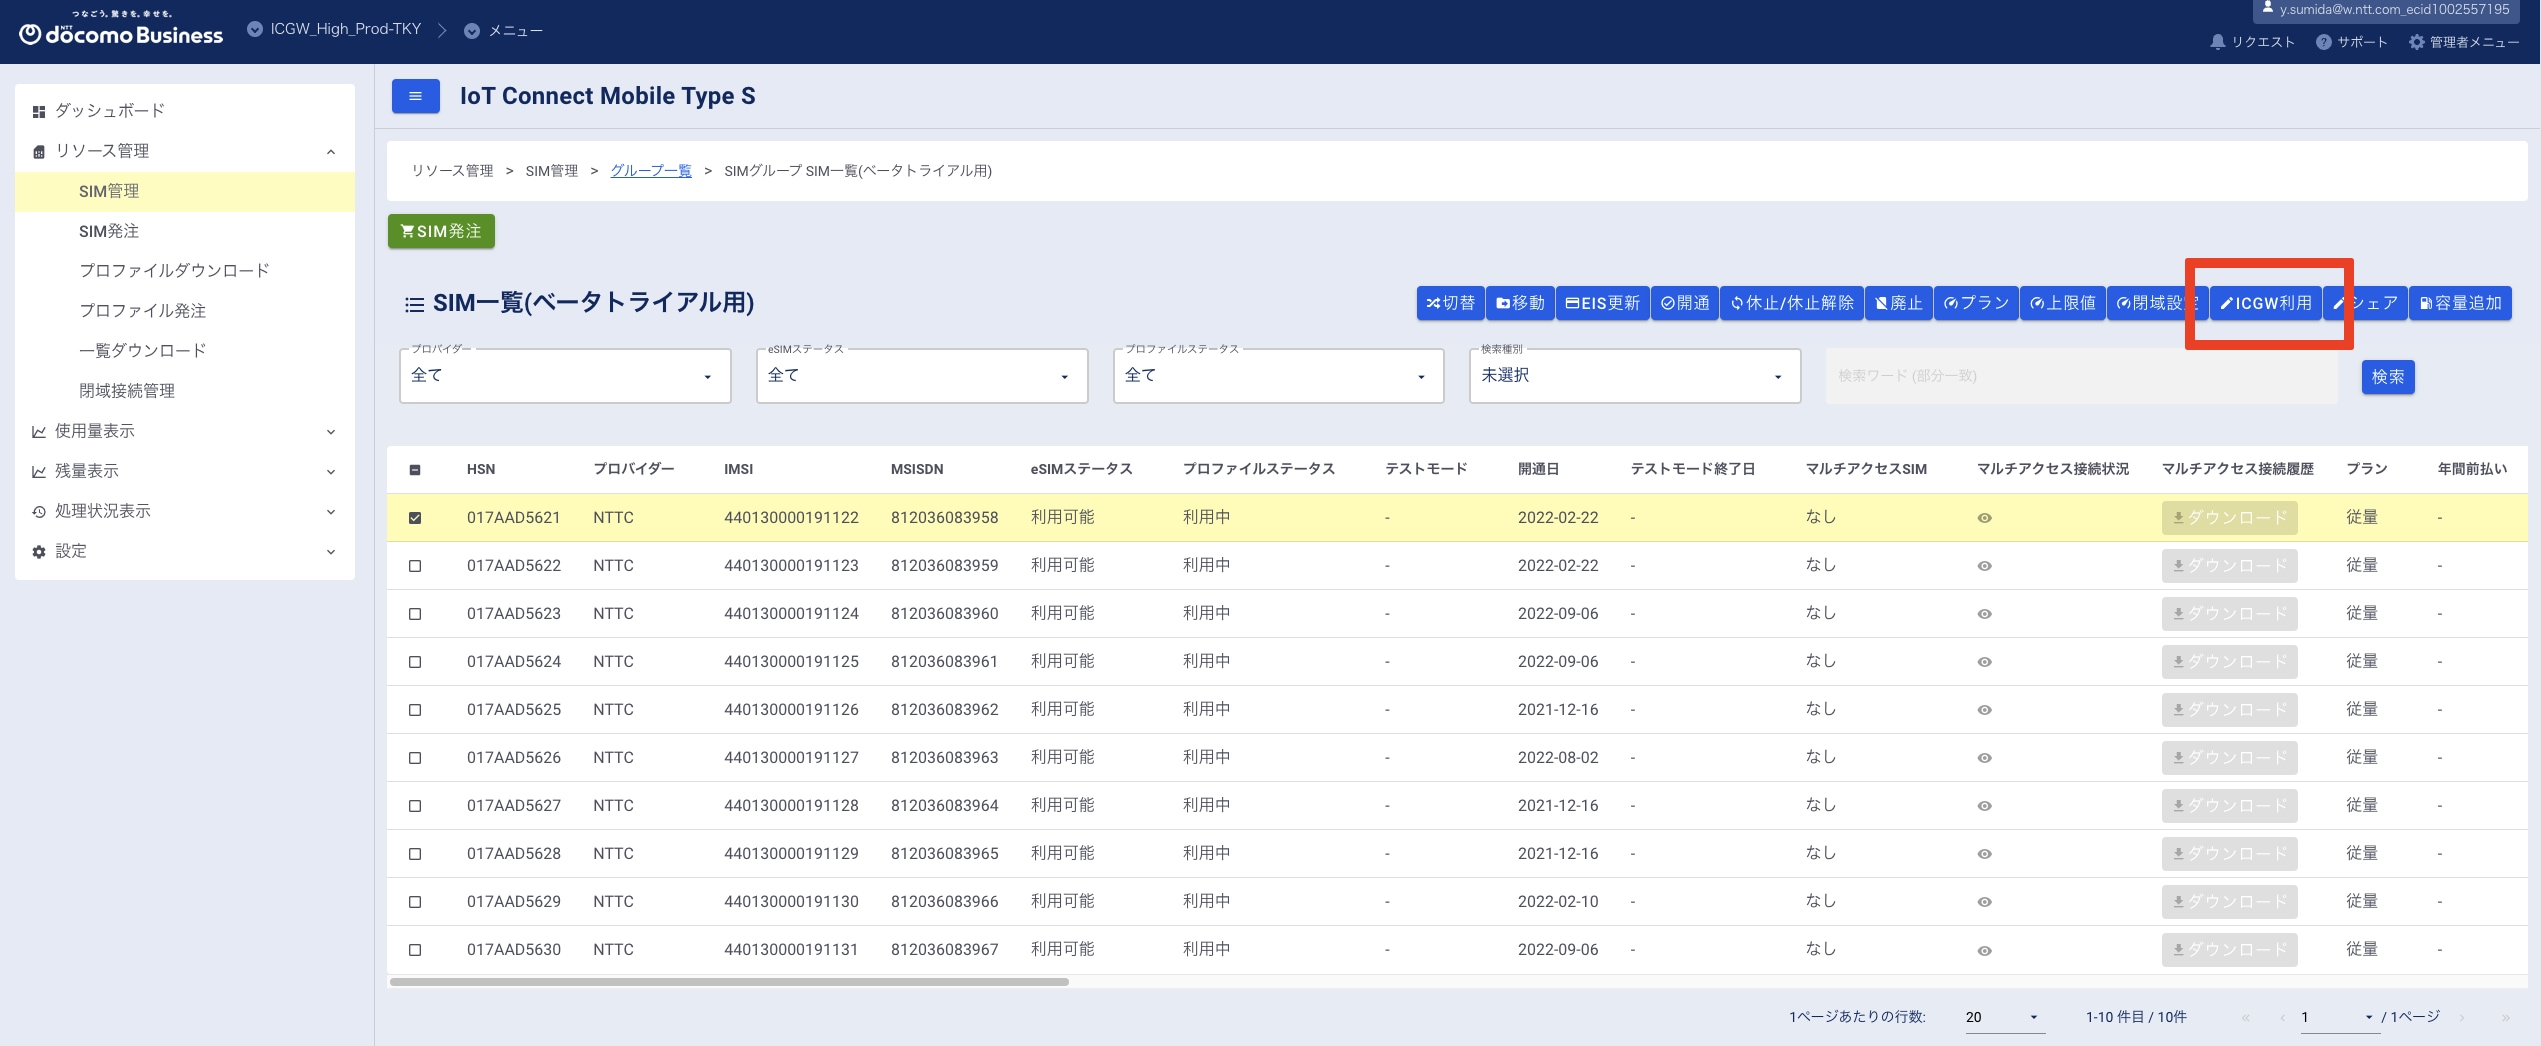Click the EIS更新 toolbar button

pyautogui.click(x=1602, y=303)
